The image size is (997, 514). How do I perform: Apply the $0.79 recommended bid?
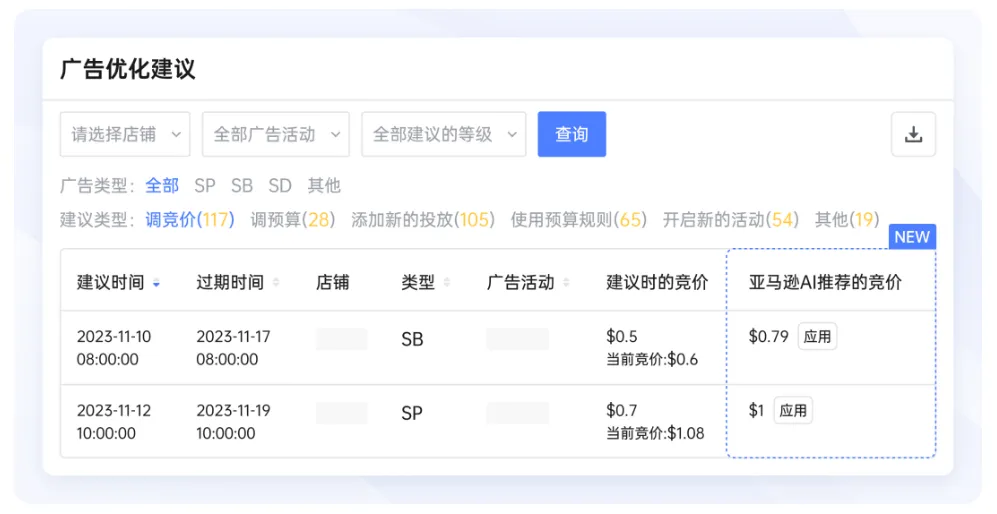(817, 337)
